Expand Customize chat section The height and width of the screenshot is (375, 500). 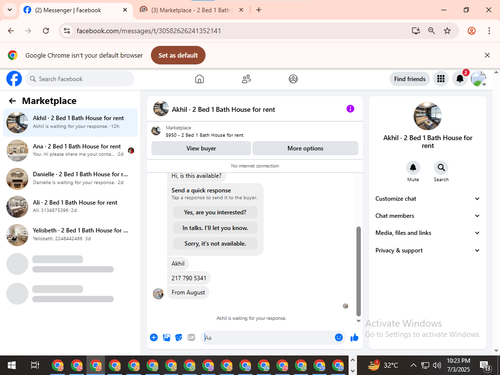[x=427, y=199]
